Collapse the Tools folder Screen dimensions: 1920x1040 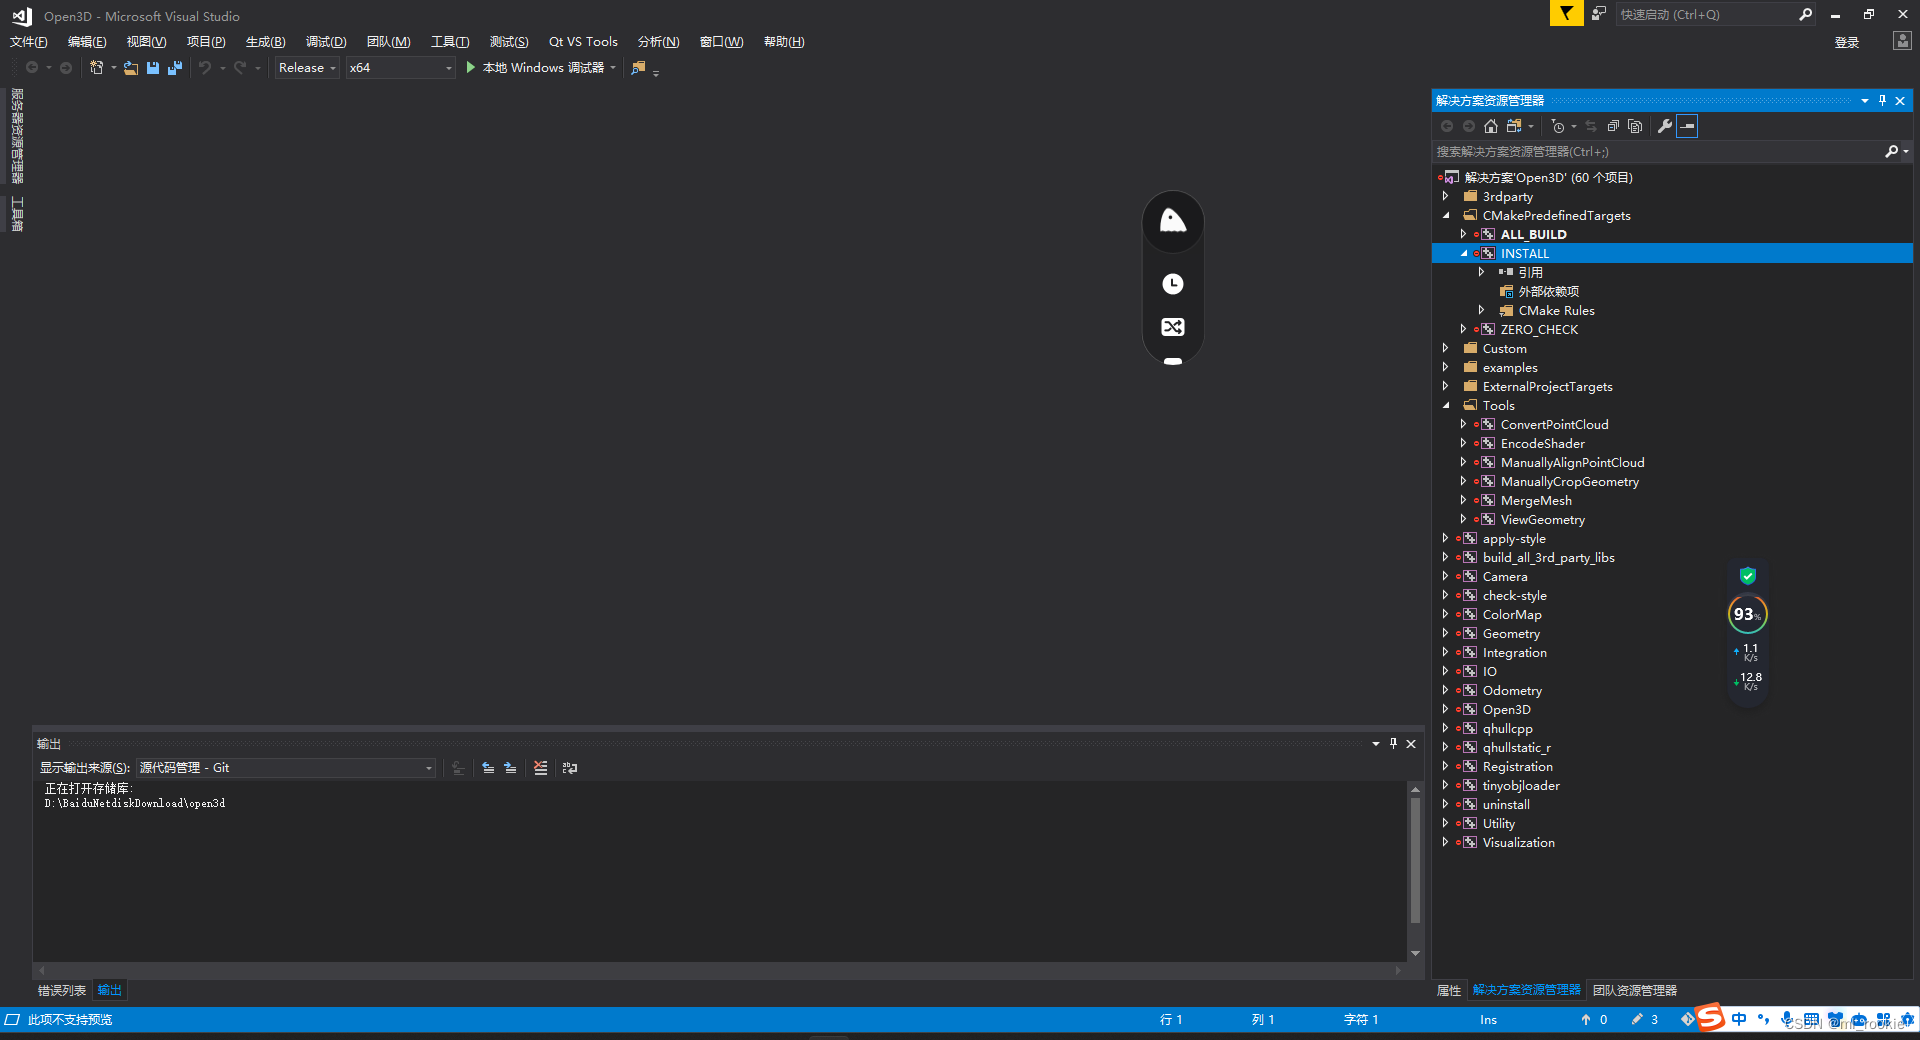(1446, 406)
